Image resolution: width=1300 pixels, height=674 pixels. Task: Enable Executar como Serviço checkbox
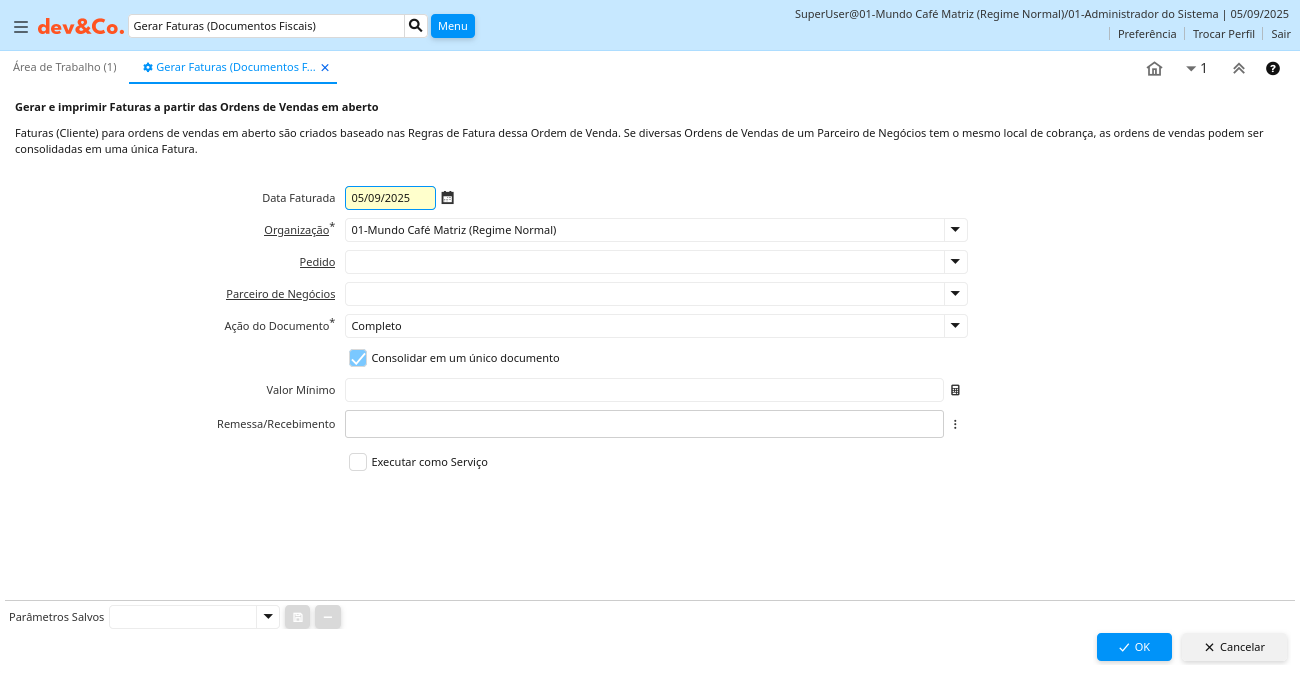[x=358, y=462]
